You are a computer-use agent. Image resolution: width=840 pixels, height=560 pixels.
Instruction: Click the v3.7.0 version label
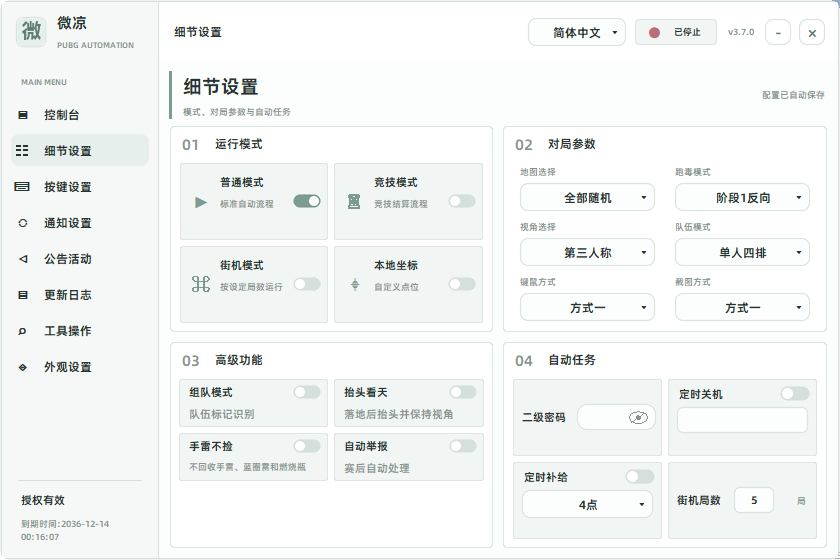741,32
